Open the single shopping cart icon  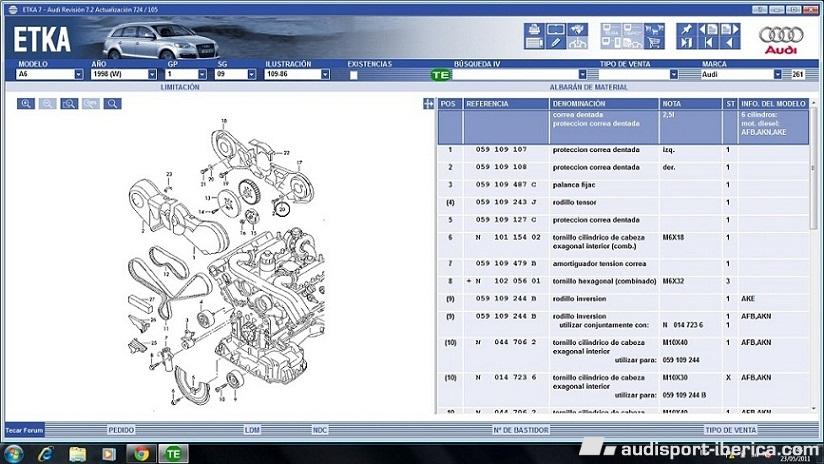pos(654,43)
